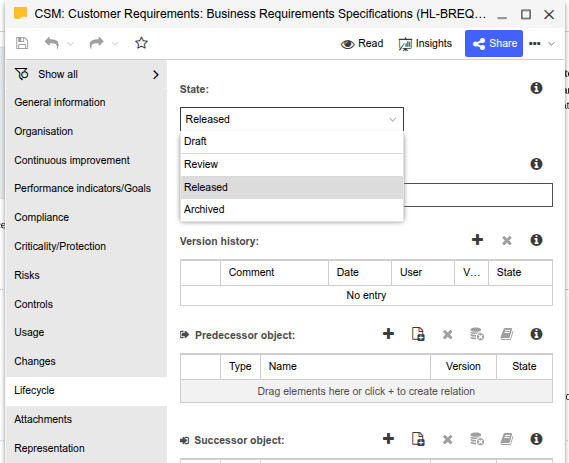This screenshot has height=463, width=569.
Task: Open Compliance section
Action: pyautogui.click(x=86, y=217)
